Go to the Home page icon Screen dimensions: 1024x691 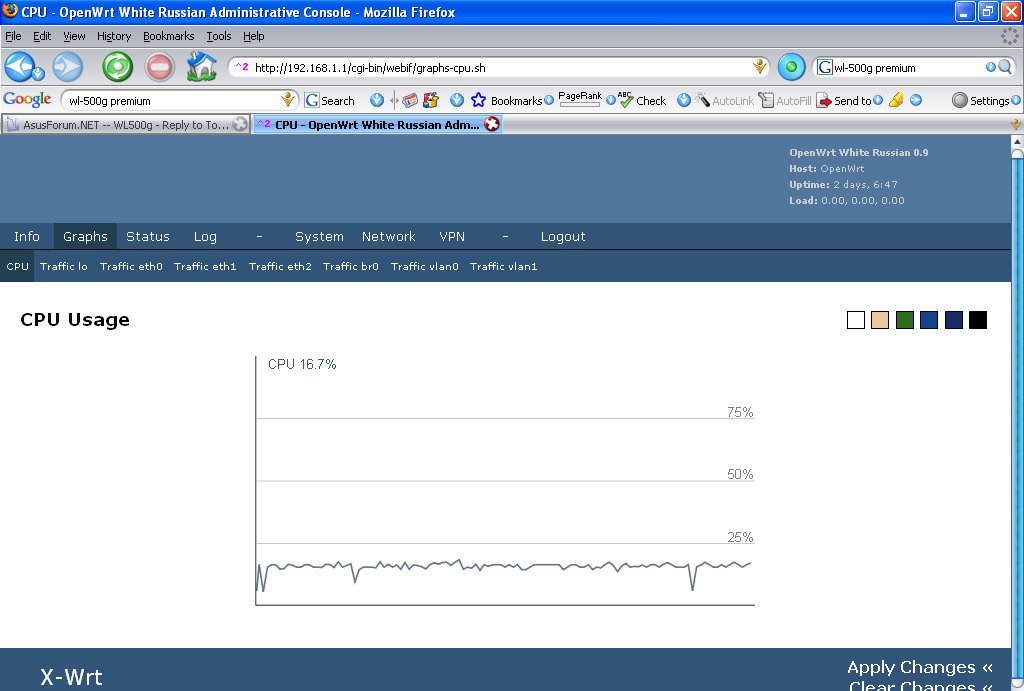coord(202,67)
